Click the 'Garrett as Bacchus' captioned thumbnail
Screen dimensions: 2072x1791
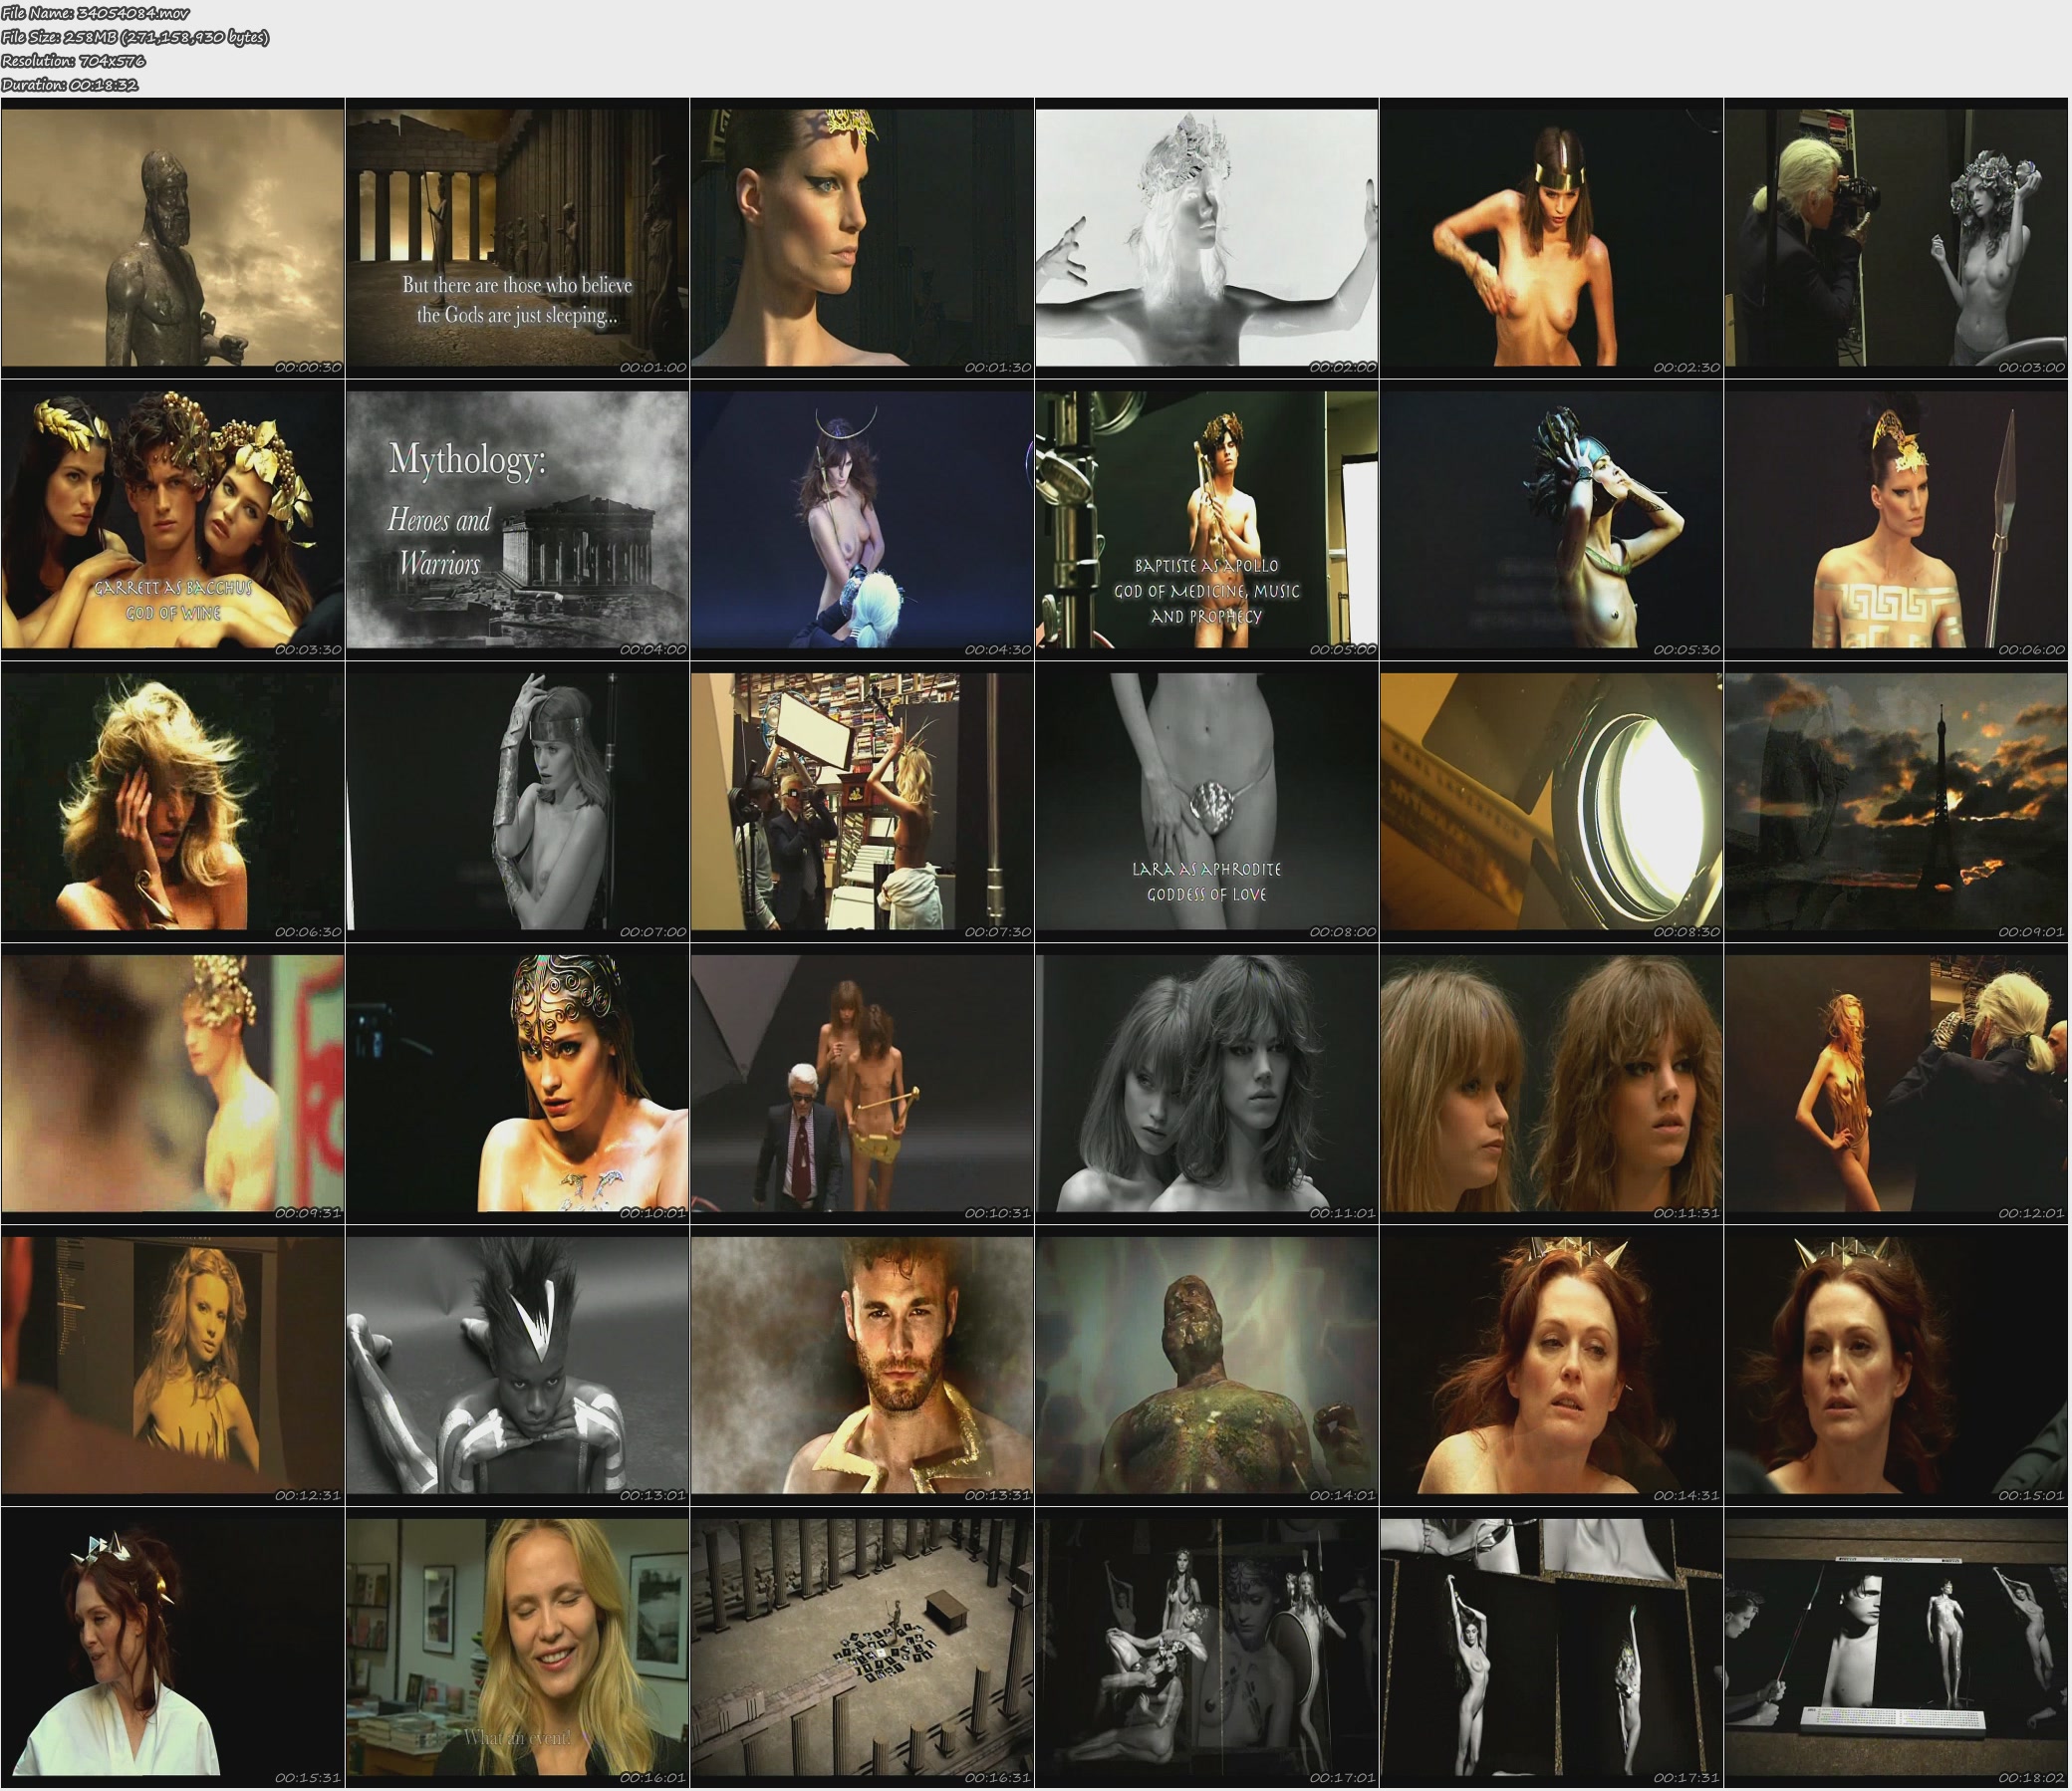pyautogui.click(x=172, y=520)
